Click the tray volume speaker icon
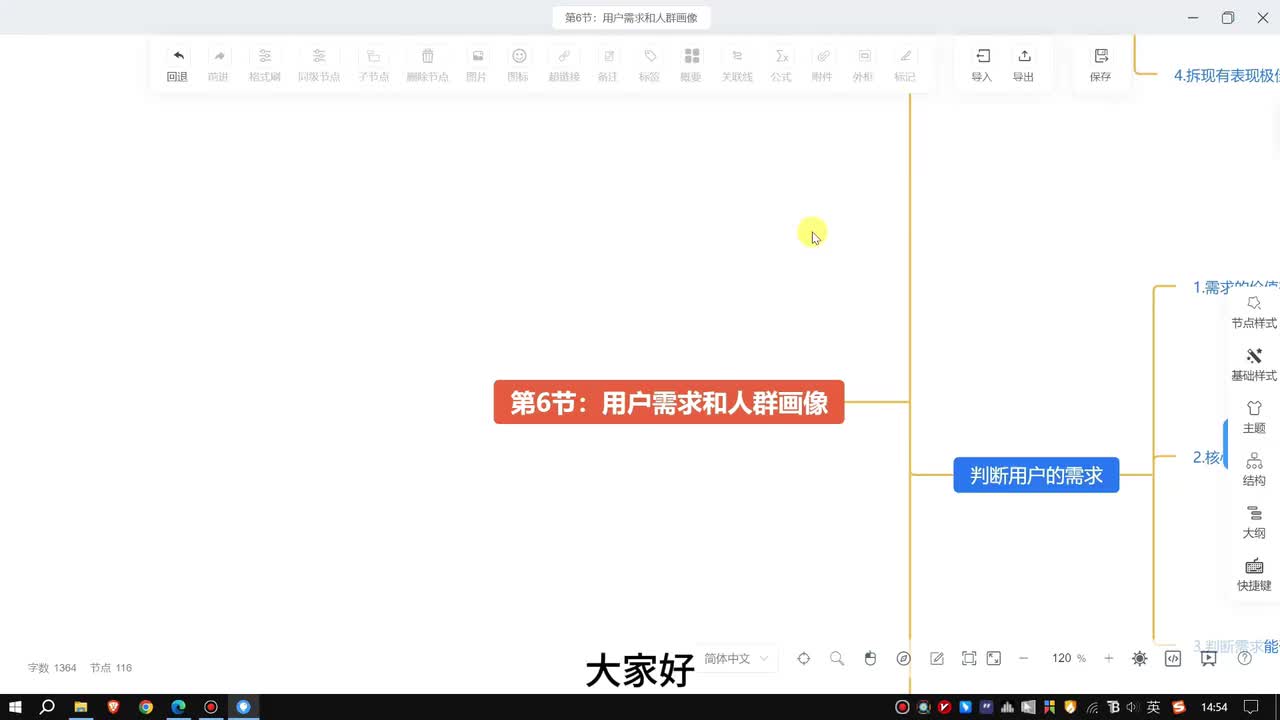The height and width of the screenshot is (720, 1280). 1132,707
